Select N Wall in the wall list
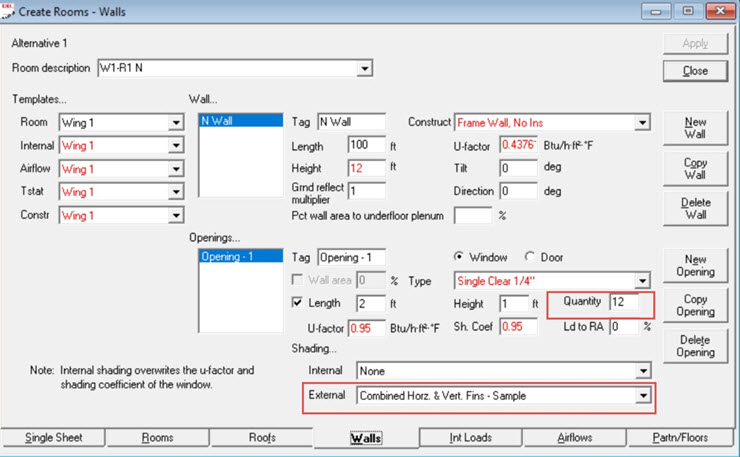Screen dimensions: 740x457 (x=241, y=121)
